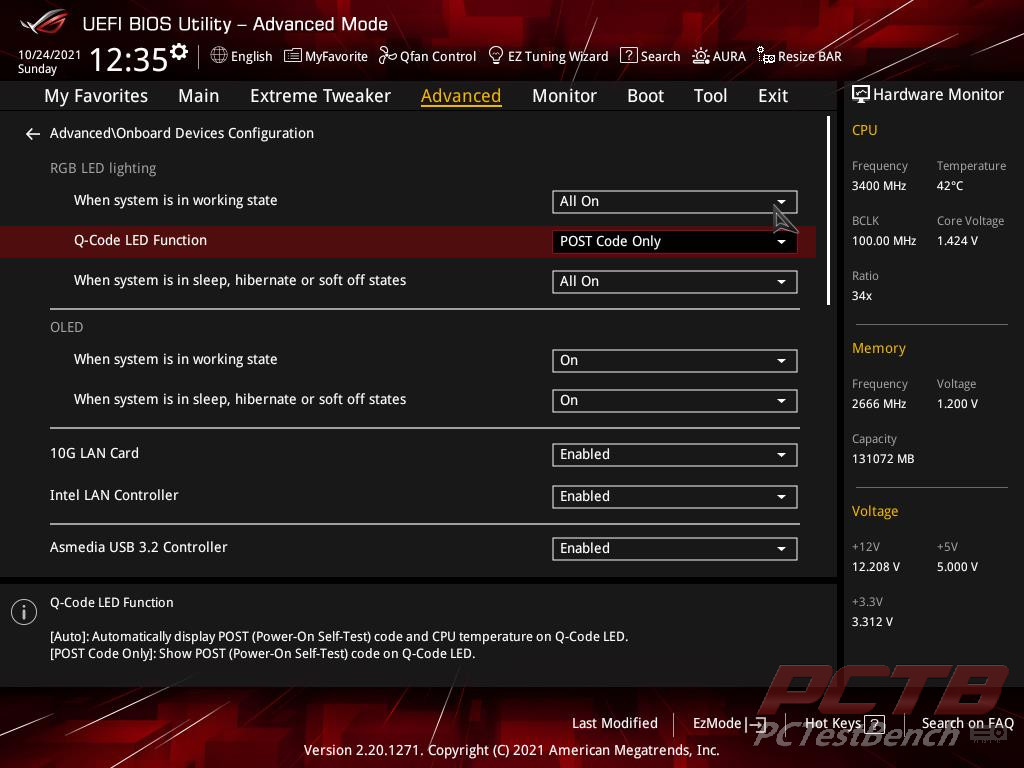Click the Version 2.20.1271 copyright text
The image size is (1024, 768).
coord(511,750)
